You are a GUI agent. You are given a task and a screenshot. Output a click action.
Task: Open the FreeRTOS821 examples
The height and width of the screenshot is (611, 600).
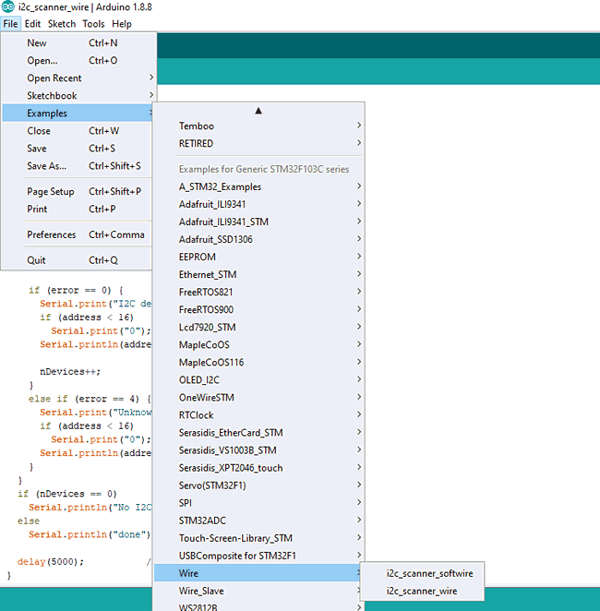coord(258,292)
